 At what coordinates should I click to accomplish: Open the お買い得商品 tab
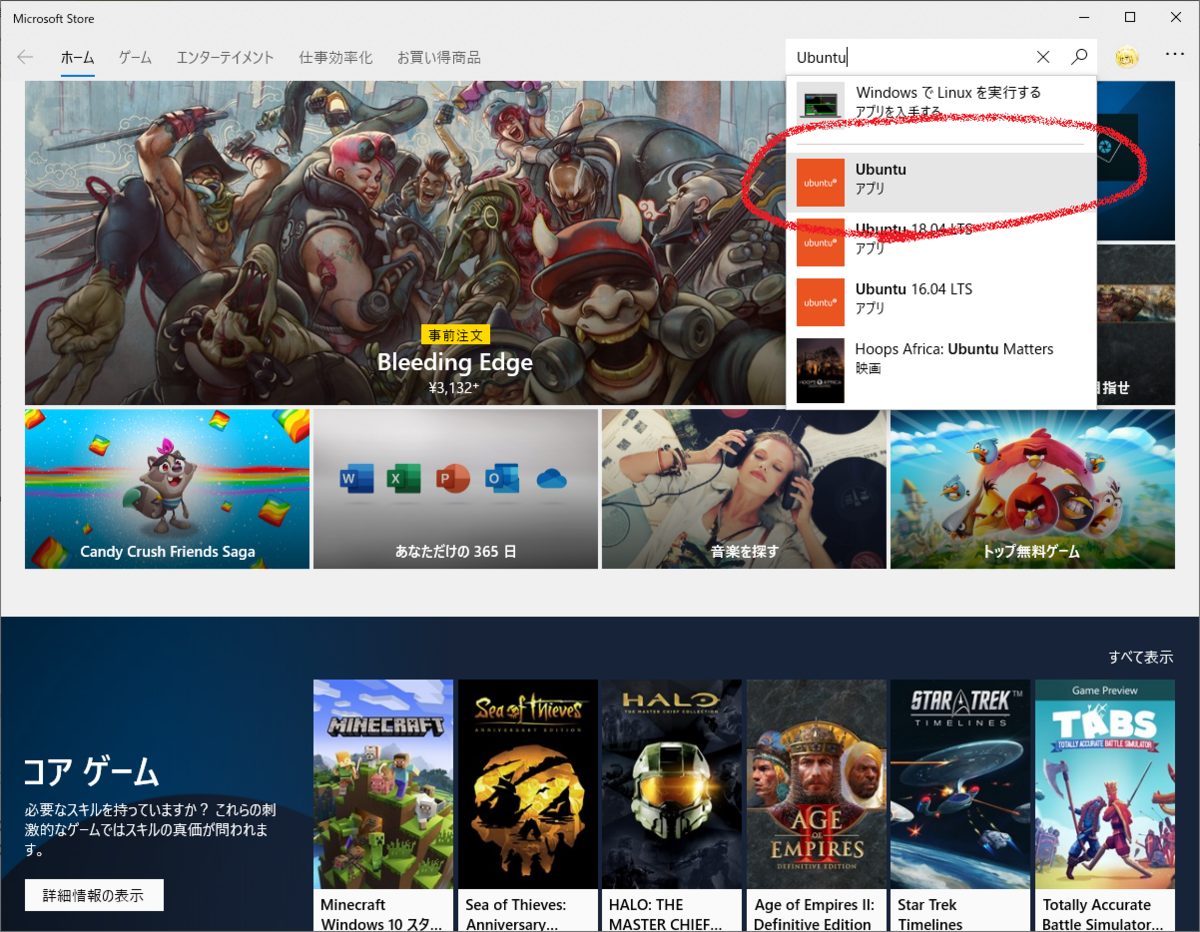[x=438, y=57]
